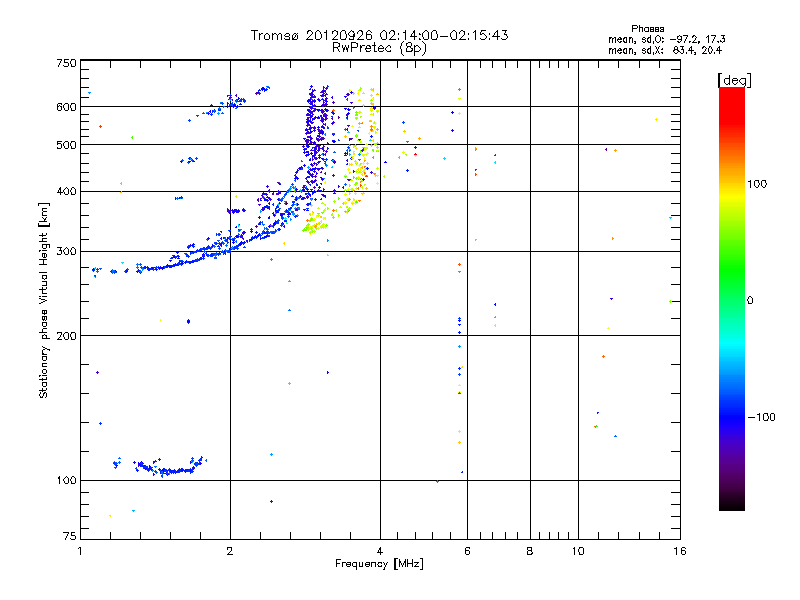Click the y-axis '500' tick label
Screen dimensions: 800x600
[66, 145]
